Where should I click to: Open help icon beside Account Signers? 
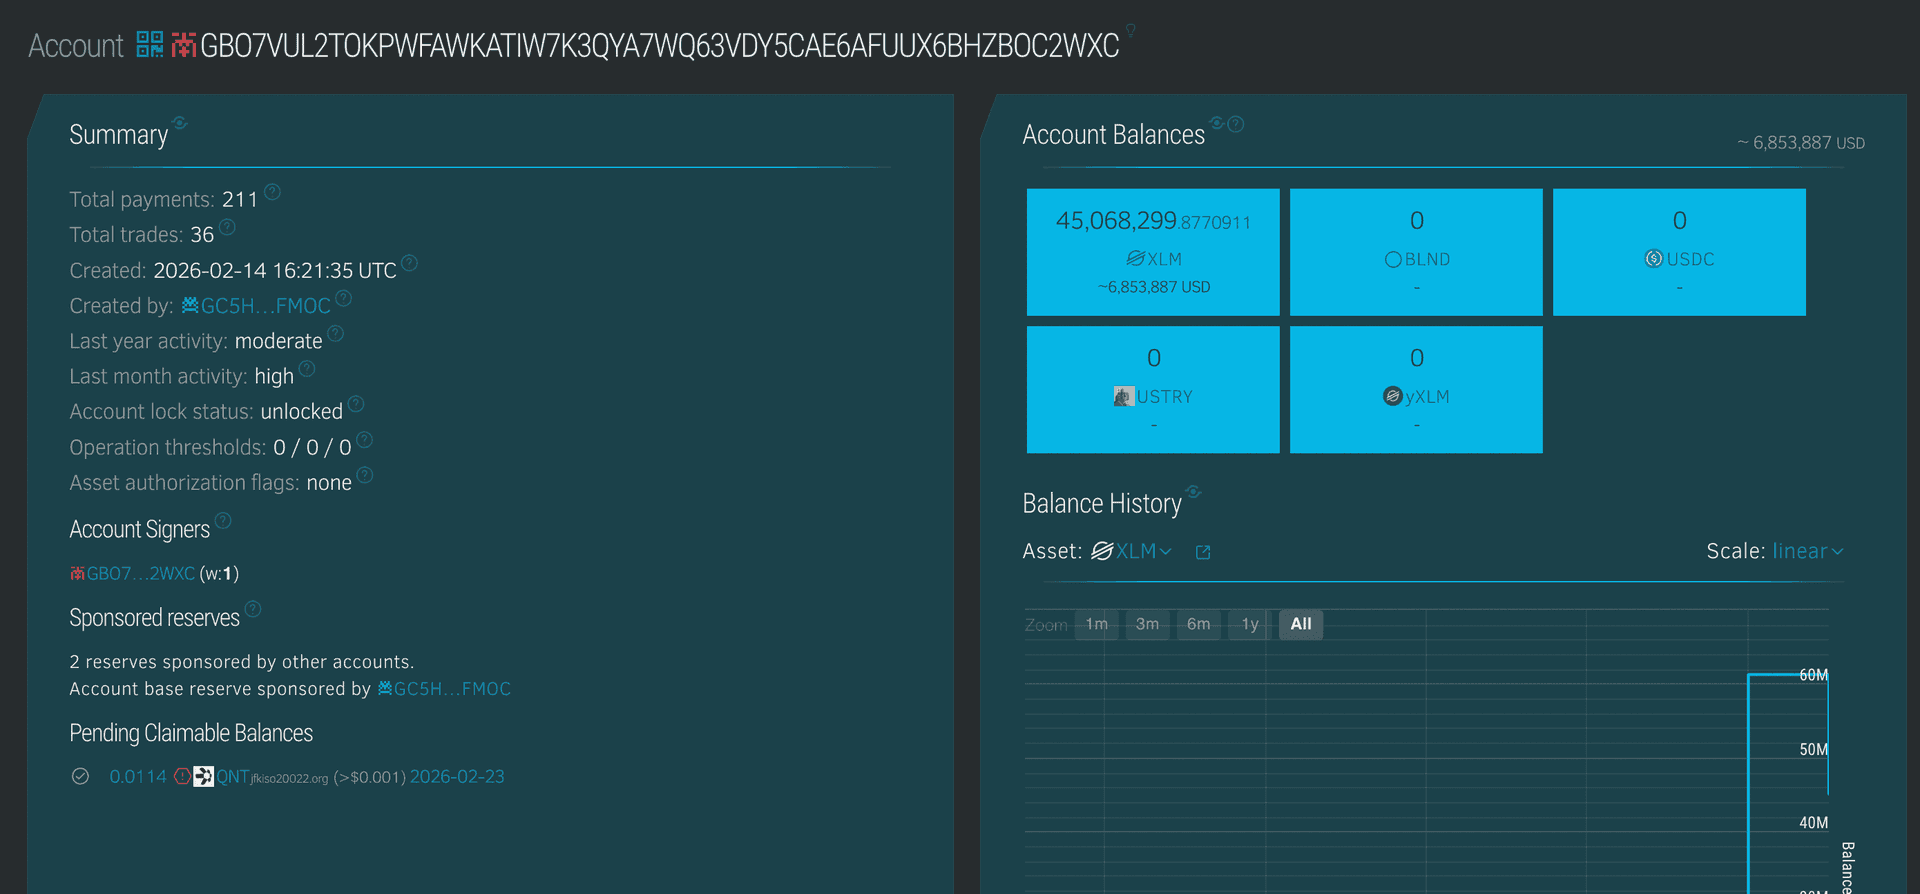[x=223, y=520]
